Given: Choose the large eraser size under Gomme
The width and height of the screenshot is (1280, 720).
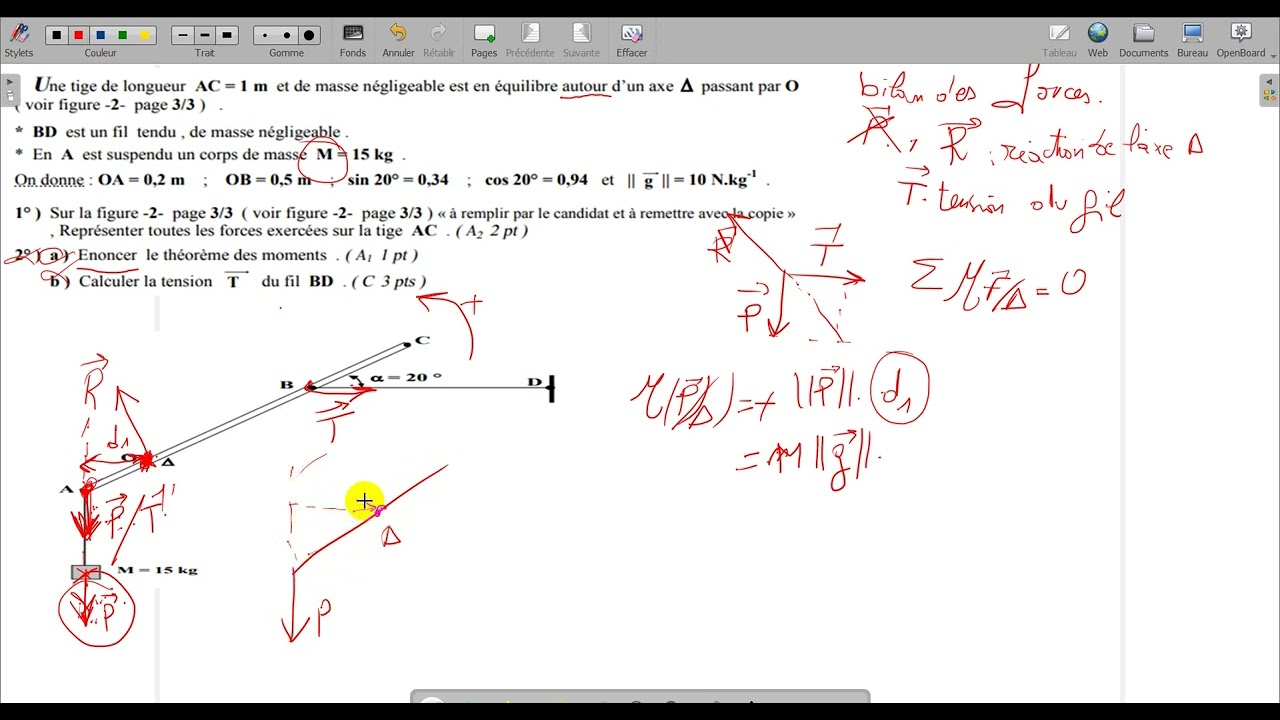Looking at the screenshot, I should [309, 35].
